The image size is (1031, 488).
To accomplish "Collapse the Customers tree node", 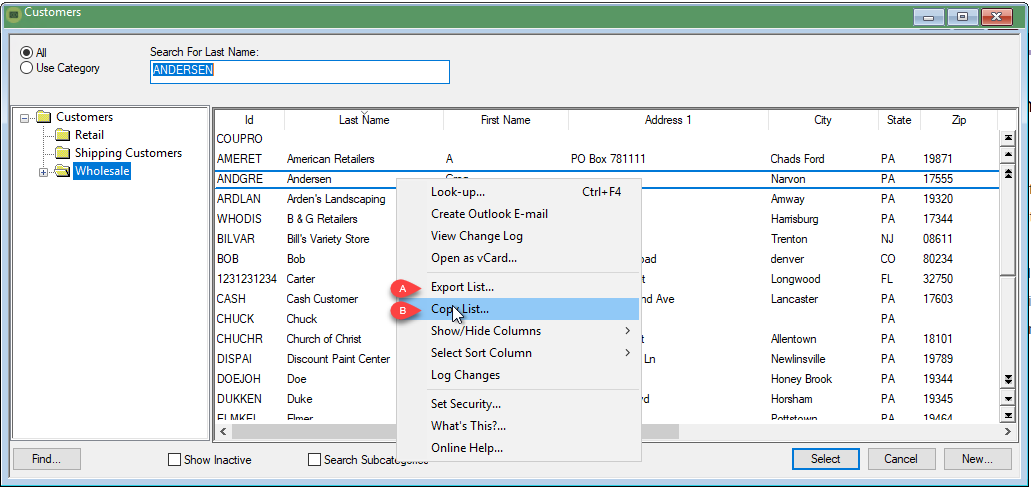I will (25, 118).
